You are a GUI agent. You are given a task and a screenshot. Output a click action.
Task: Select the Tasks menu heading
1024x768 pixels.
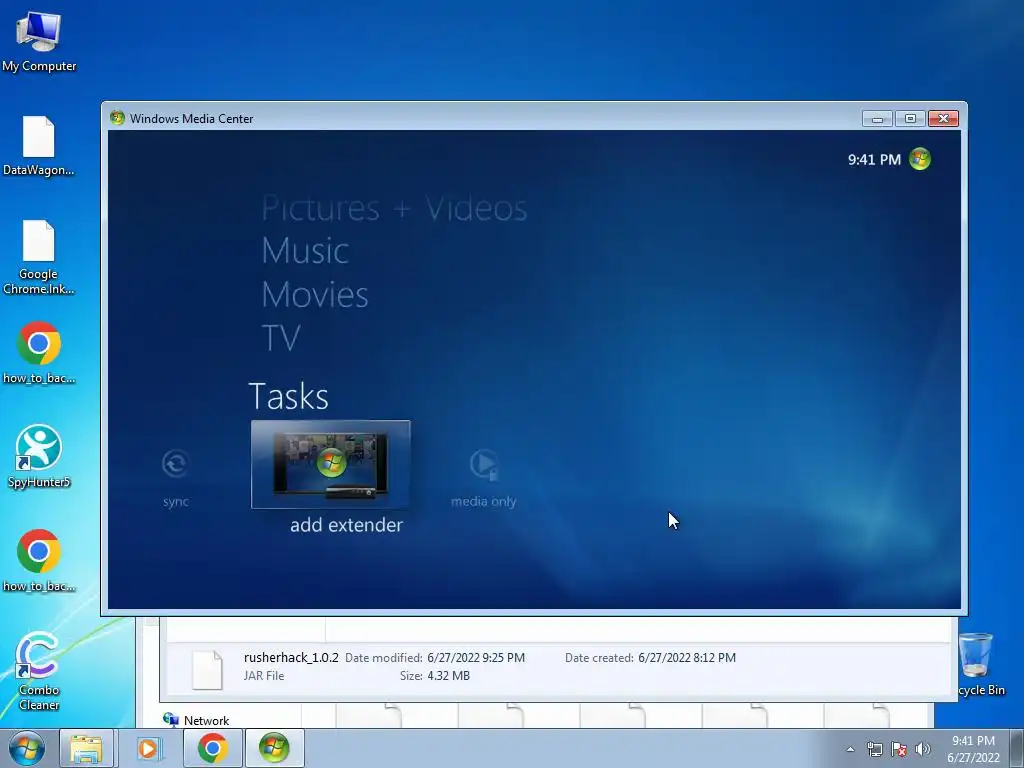pyautogui.click(x=289, y=396)
